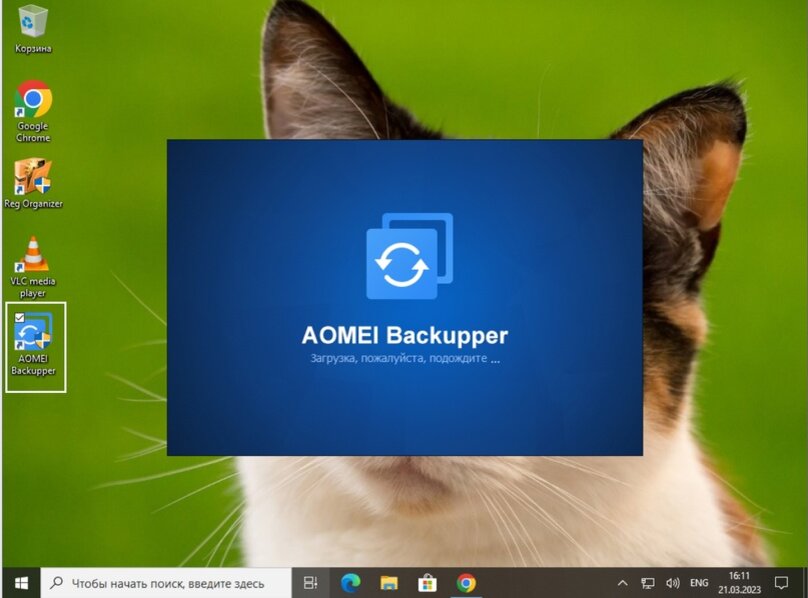
Task: Switch to Chrome on the taskbar
Action: click(x=466, y=583)
